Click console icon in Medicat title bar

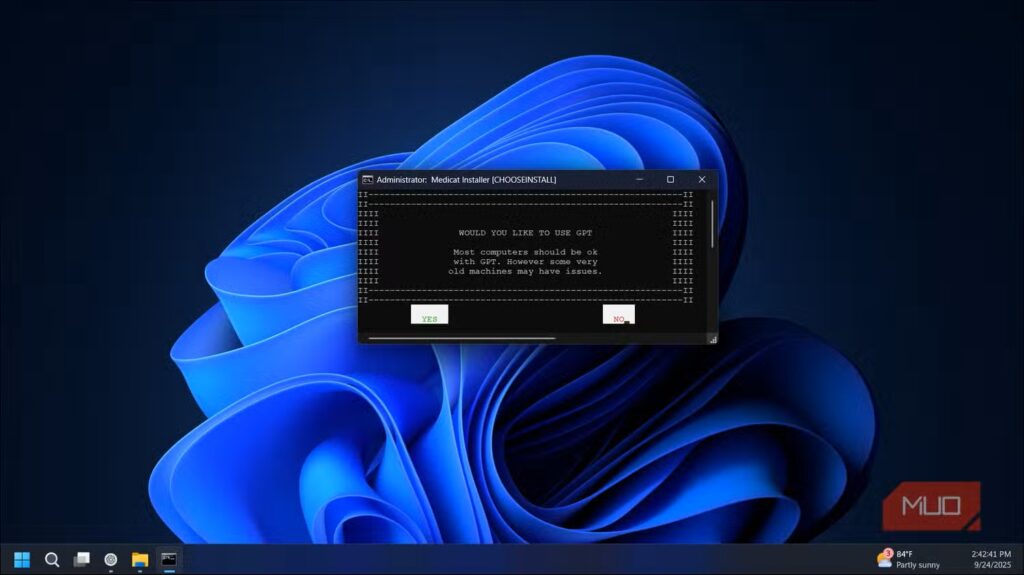click(x=368, y=180)
